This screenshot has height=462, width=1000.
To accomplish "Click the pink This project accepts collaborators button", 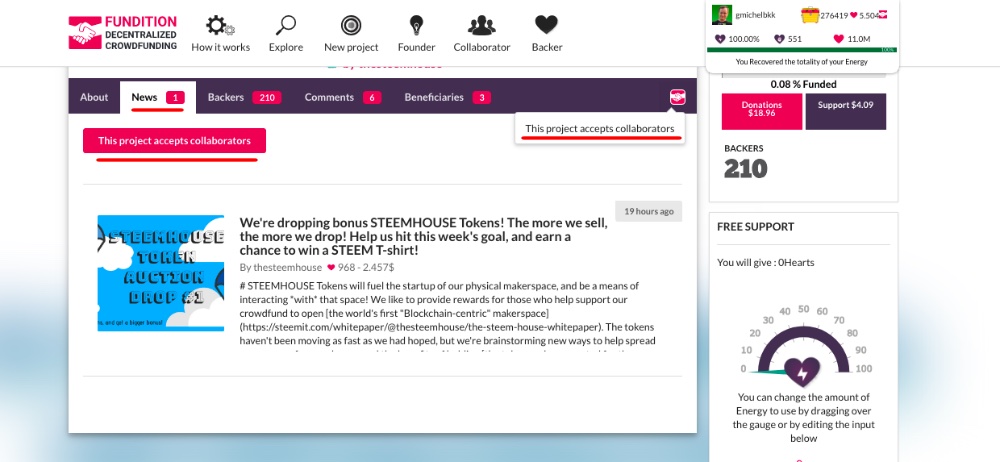I will pos(174,140).
